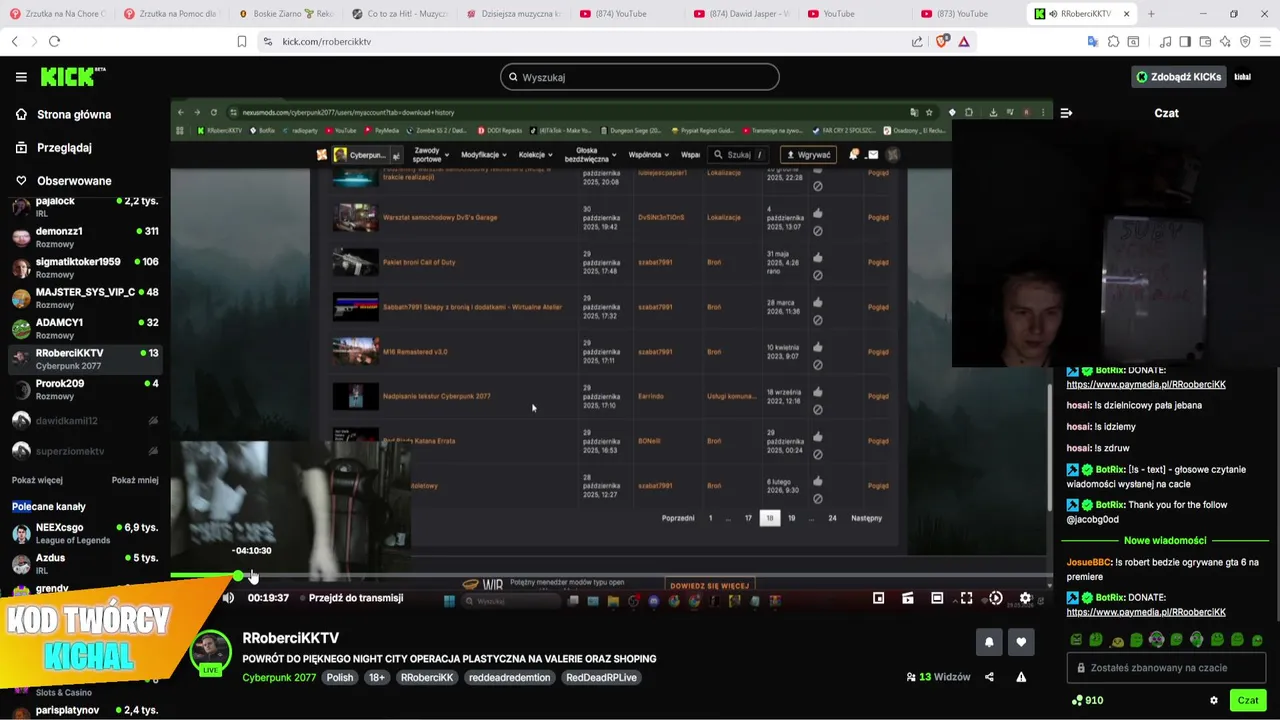Open Azdus recommended channel
The image size is (1280, 720).
84,564
